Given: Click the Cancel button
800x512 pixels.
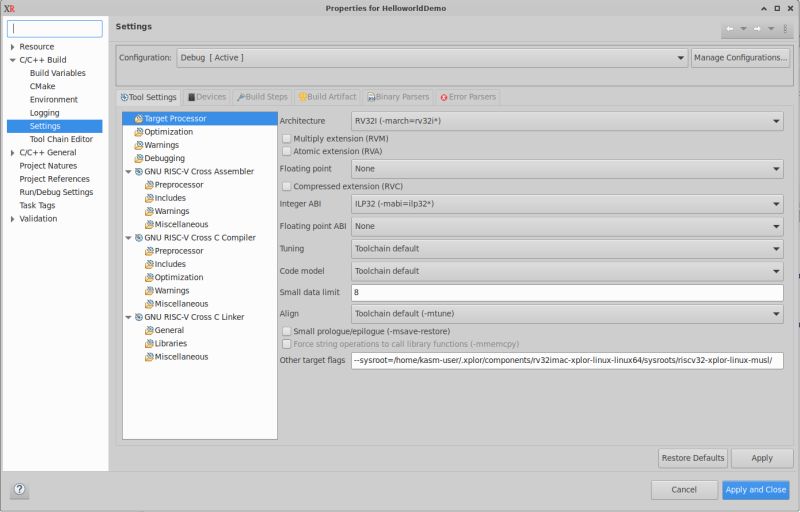Looking at the screenshot, I should 684,490.
